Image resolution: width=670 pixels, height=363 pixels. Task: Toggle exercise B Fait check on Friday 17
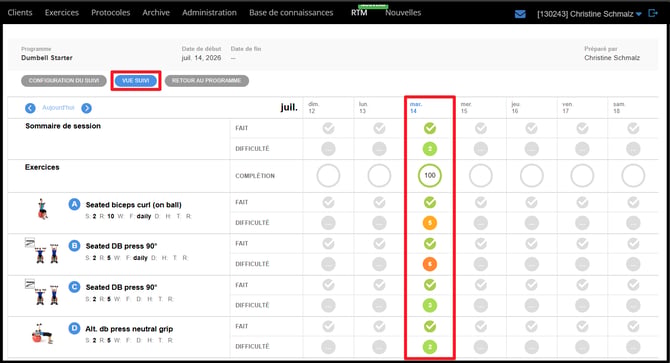click(x=582, y=243)
